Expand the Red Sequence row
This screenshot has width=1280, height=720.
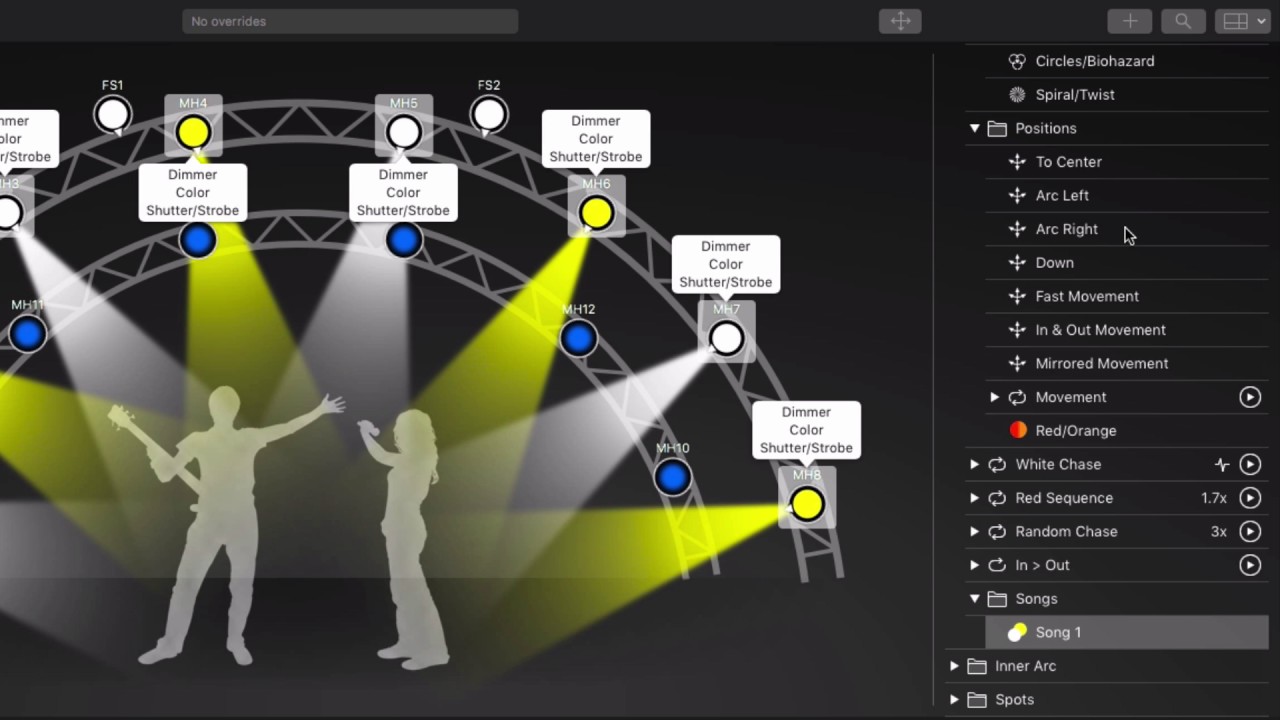click(974, 498)
